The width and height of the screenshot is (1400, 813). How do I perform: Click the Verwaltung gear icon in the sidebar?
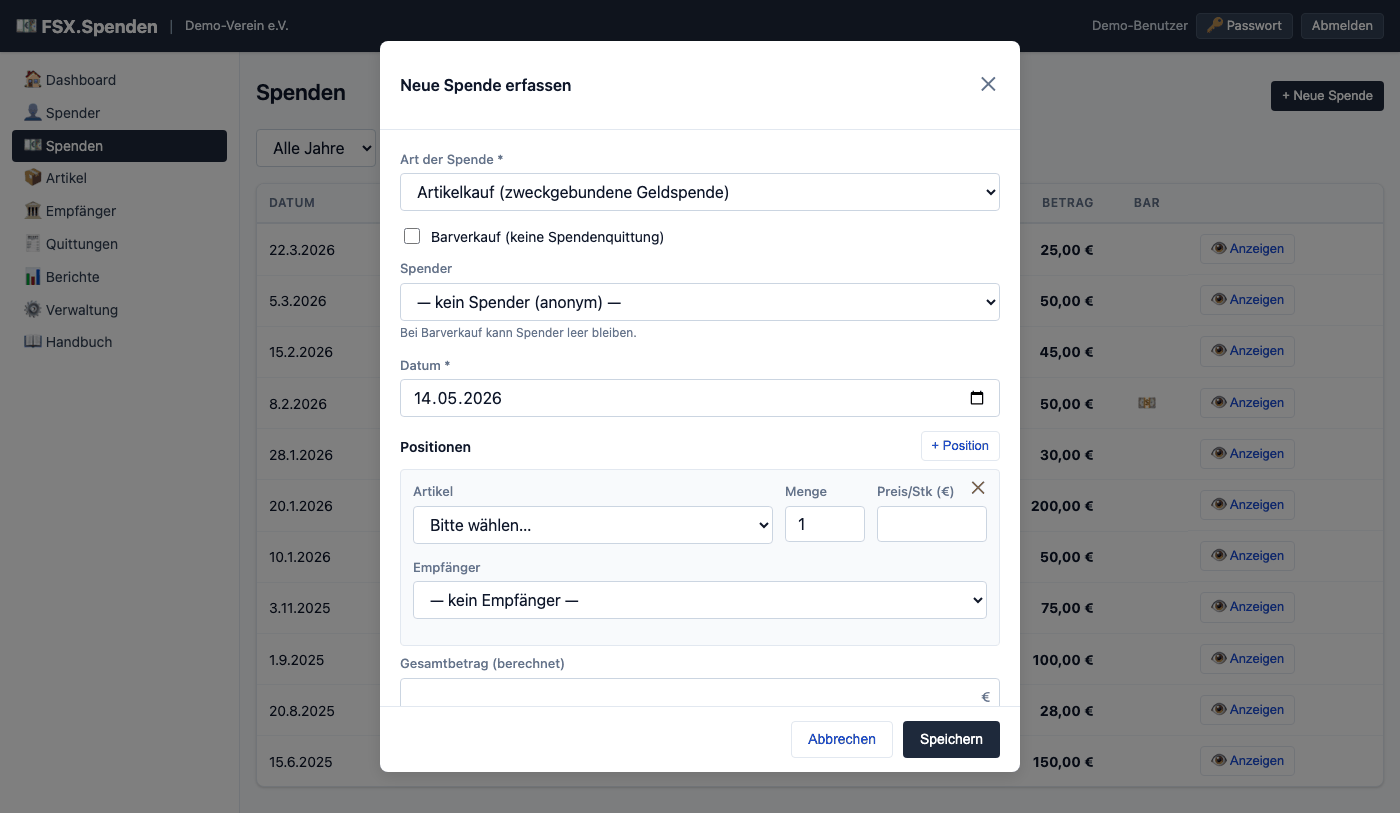(x=33, y=310)
